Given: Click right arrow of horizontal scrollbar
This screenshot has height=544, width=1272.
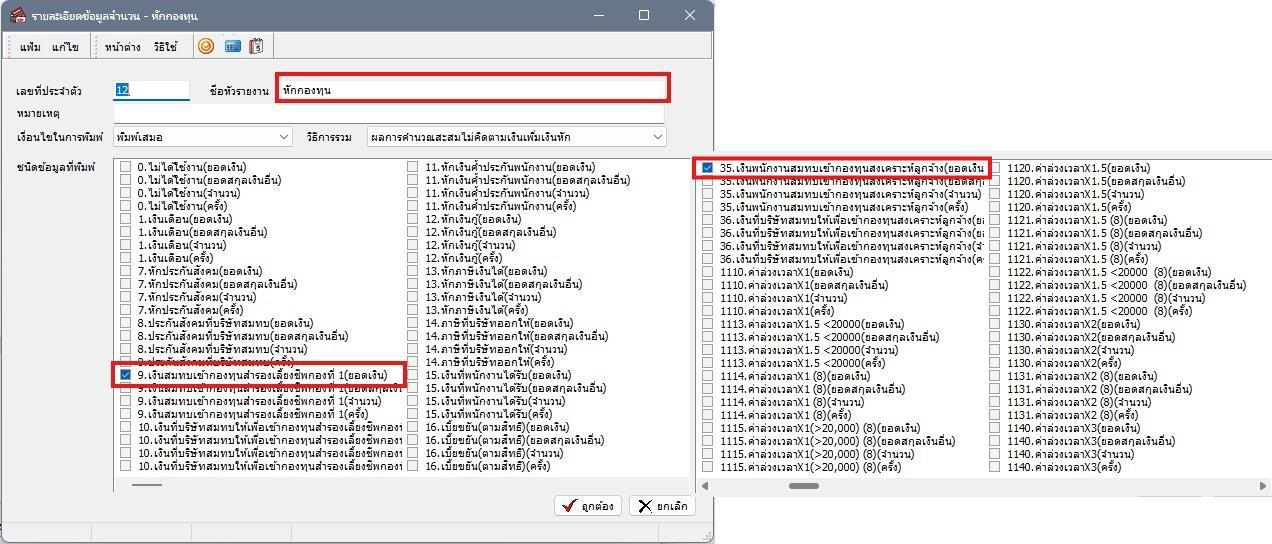Looking at the screenshot, I should pyautogui.click(x=1264, y=486).
